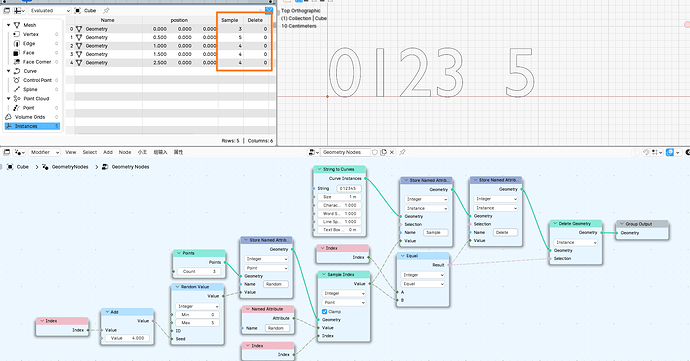
Task: Open the Add menu in node editor
Action: tap(108, 152)
